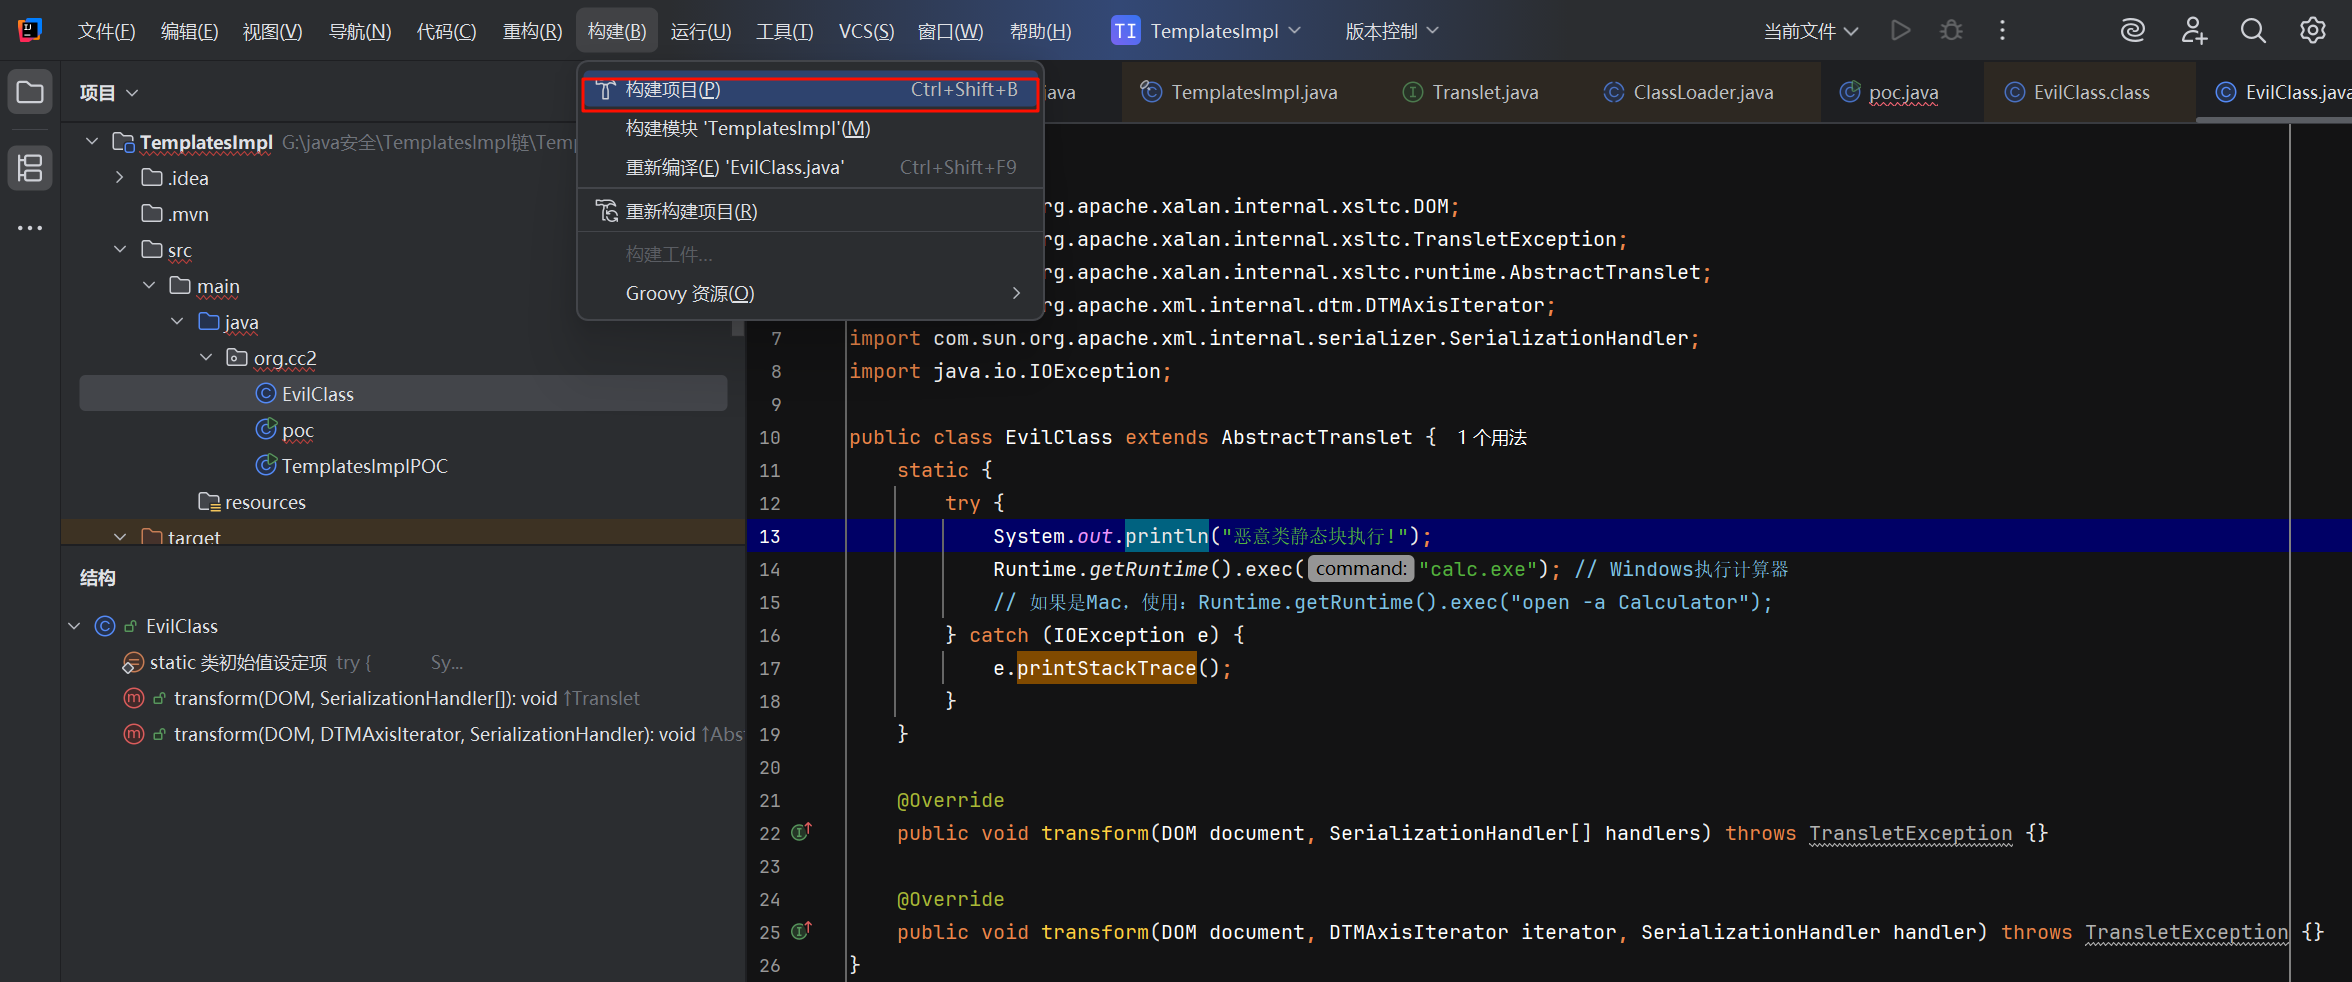Click the override gutter icon on line 25

pyautogui.click(x=801, y=931)
